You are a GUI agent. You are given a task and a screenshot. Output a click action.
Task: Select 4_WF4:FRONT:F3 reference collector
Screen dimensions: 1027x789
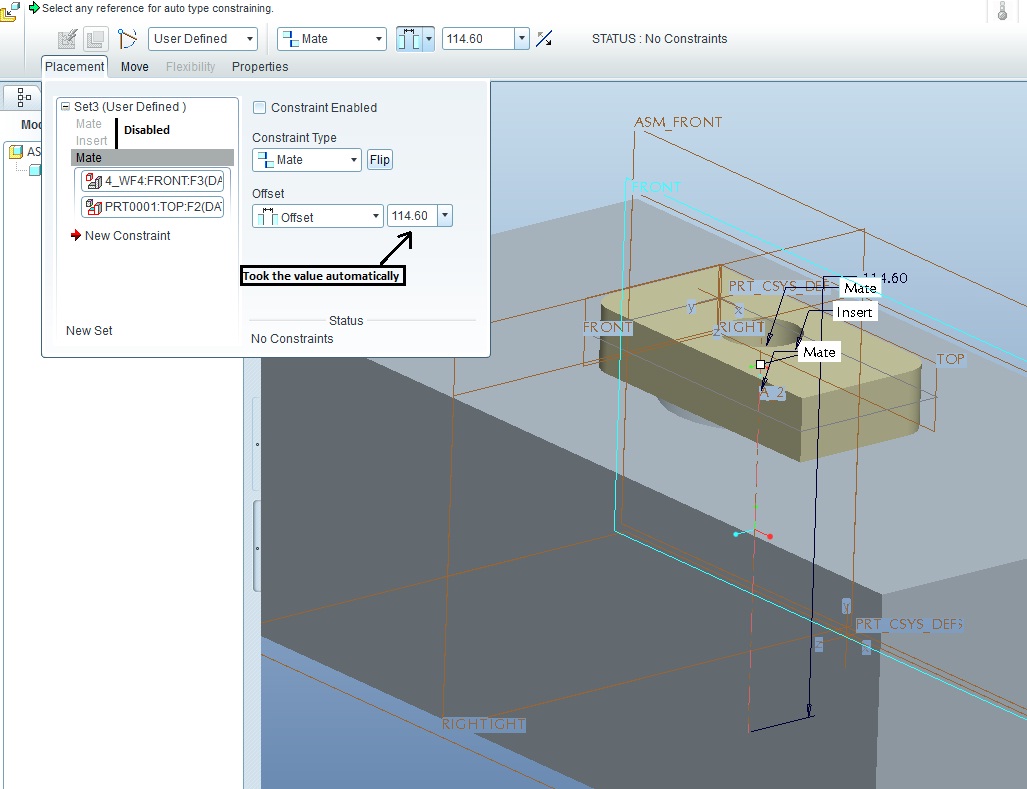point(153,181)
